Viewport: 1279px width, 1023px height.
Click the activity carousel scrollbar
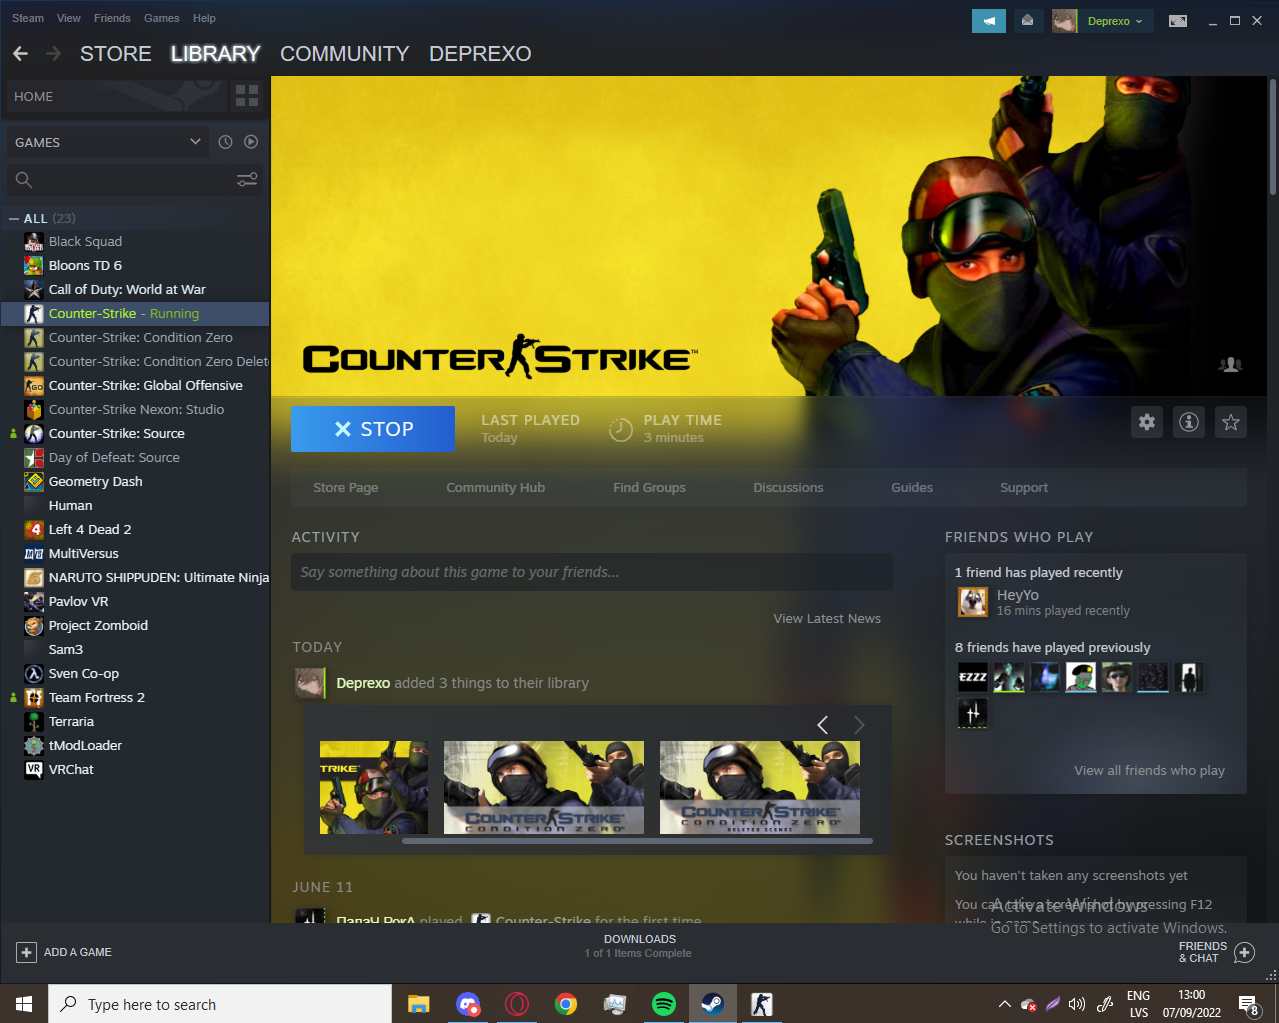pos(637,841)
